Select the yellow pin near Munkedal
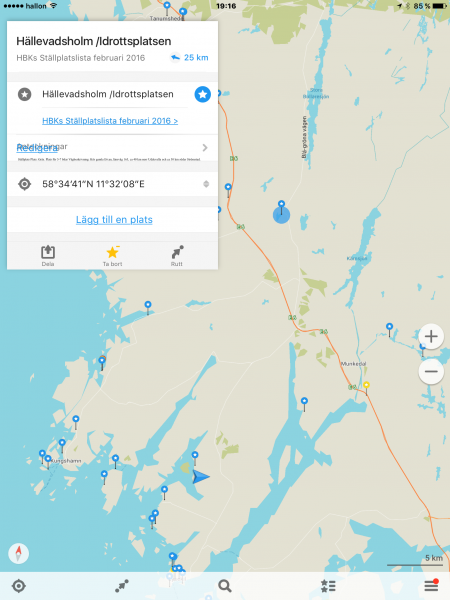 [x=366, y=387]
